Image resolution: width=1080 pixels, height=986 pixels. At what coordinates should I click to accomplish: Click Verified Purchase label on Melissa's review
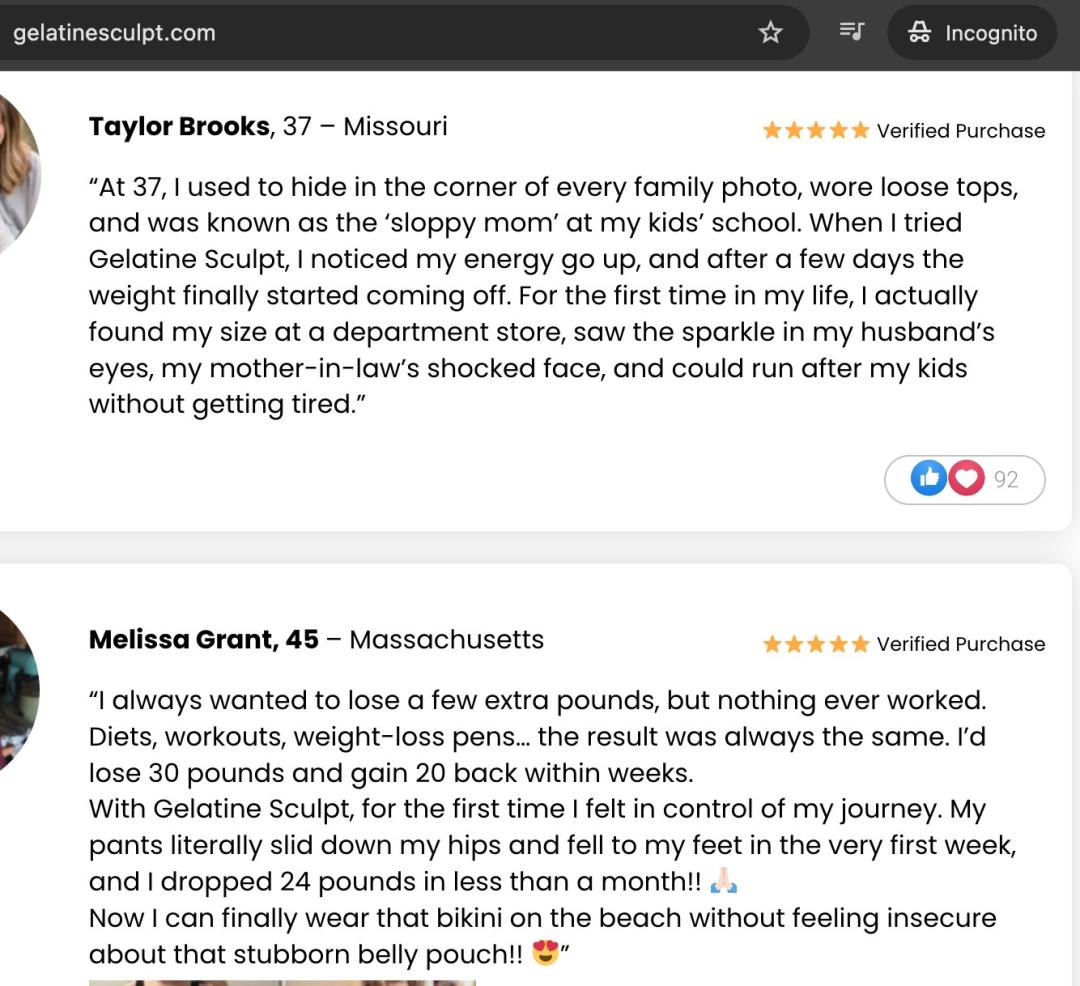click(961, 644)
